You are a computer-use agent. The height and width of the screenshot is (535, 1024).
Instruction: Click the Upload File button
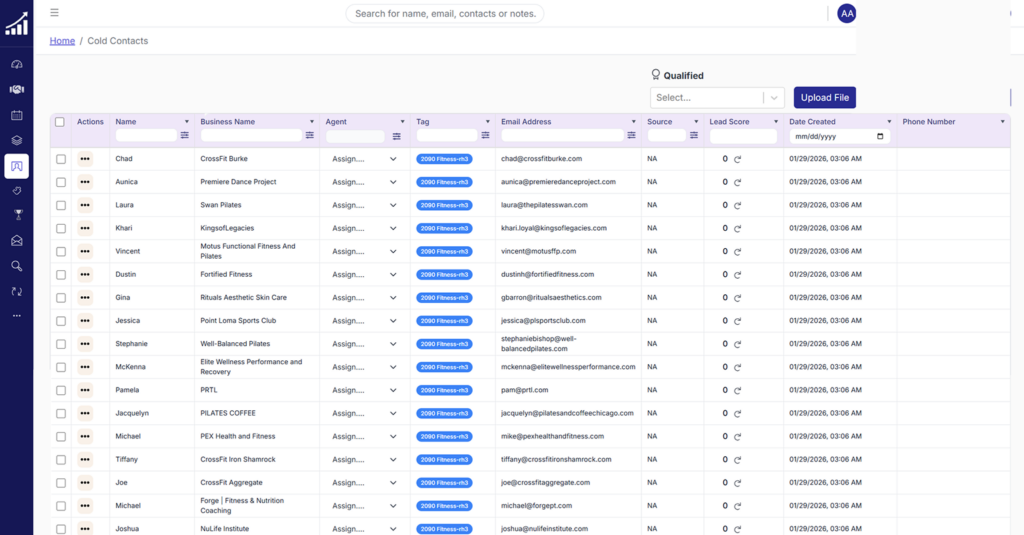pyautogui.click(x=824, y=98)
